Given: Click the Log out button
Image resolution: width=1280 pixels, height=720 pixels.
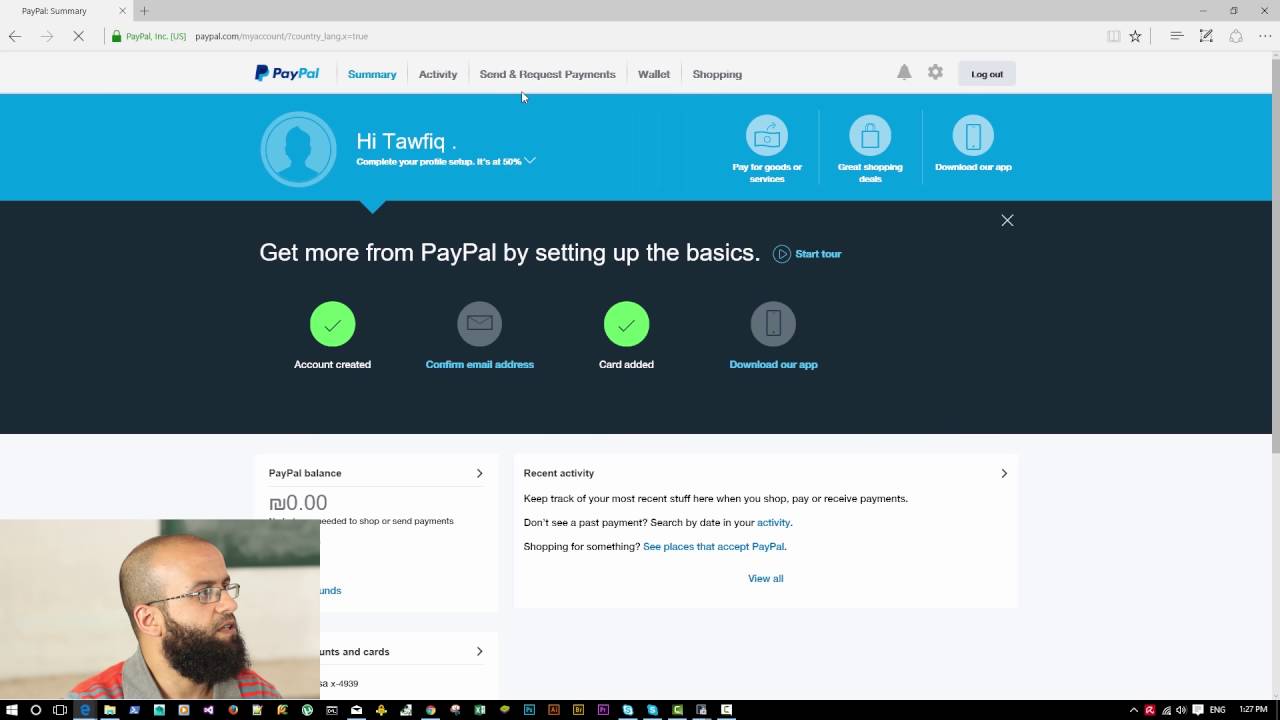Looking at the screenshot, I should click(x=987, y=74).
